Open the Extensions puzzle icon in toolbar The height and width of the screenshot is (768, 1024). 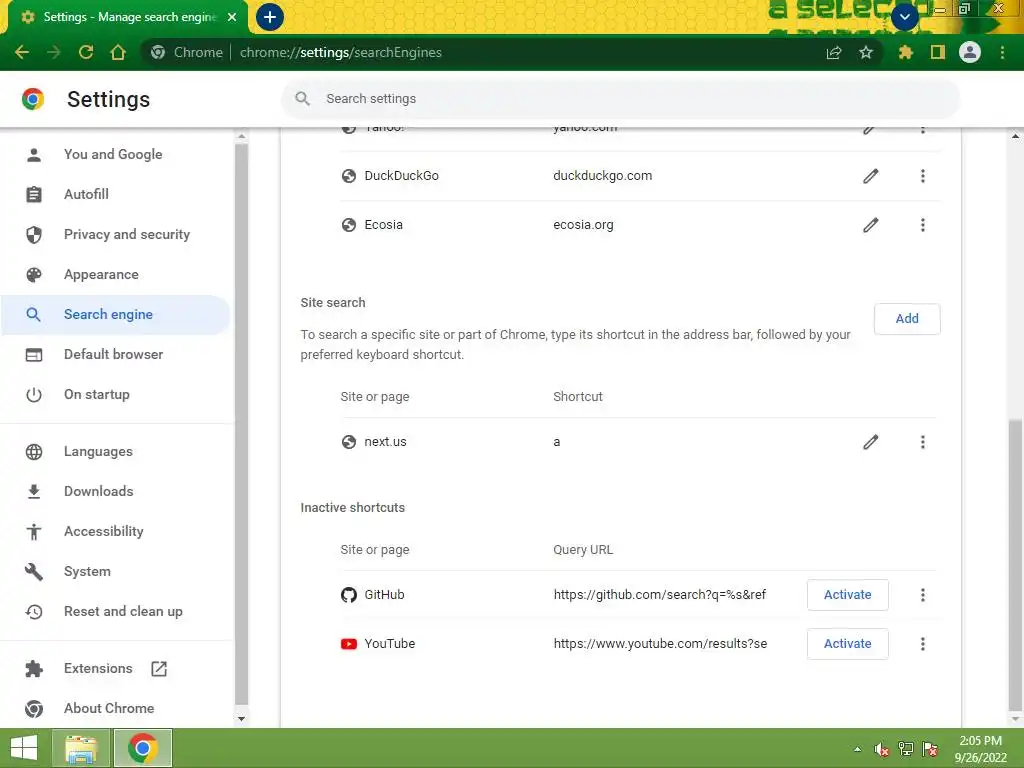(x=905, y=52)
